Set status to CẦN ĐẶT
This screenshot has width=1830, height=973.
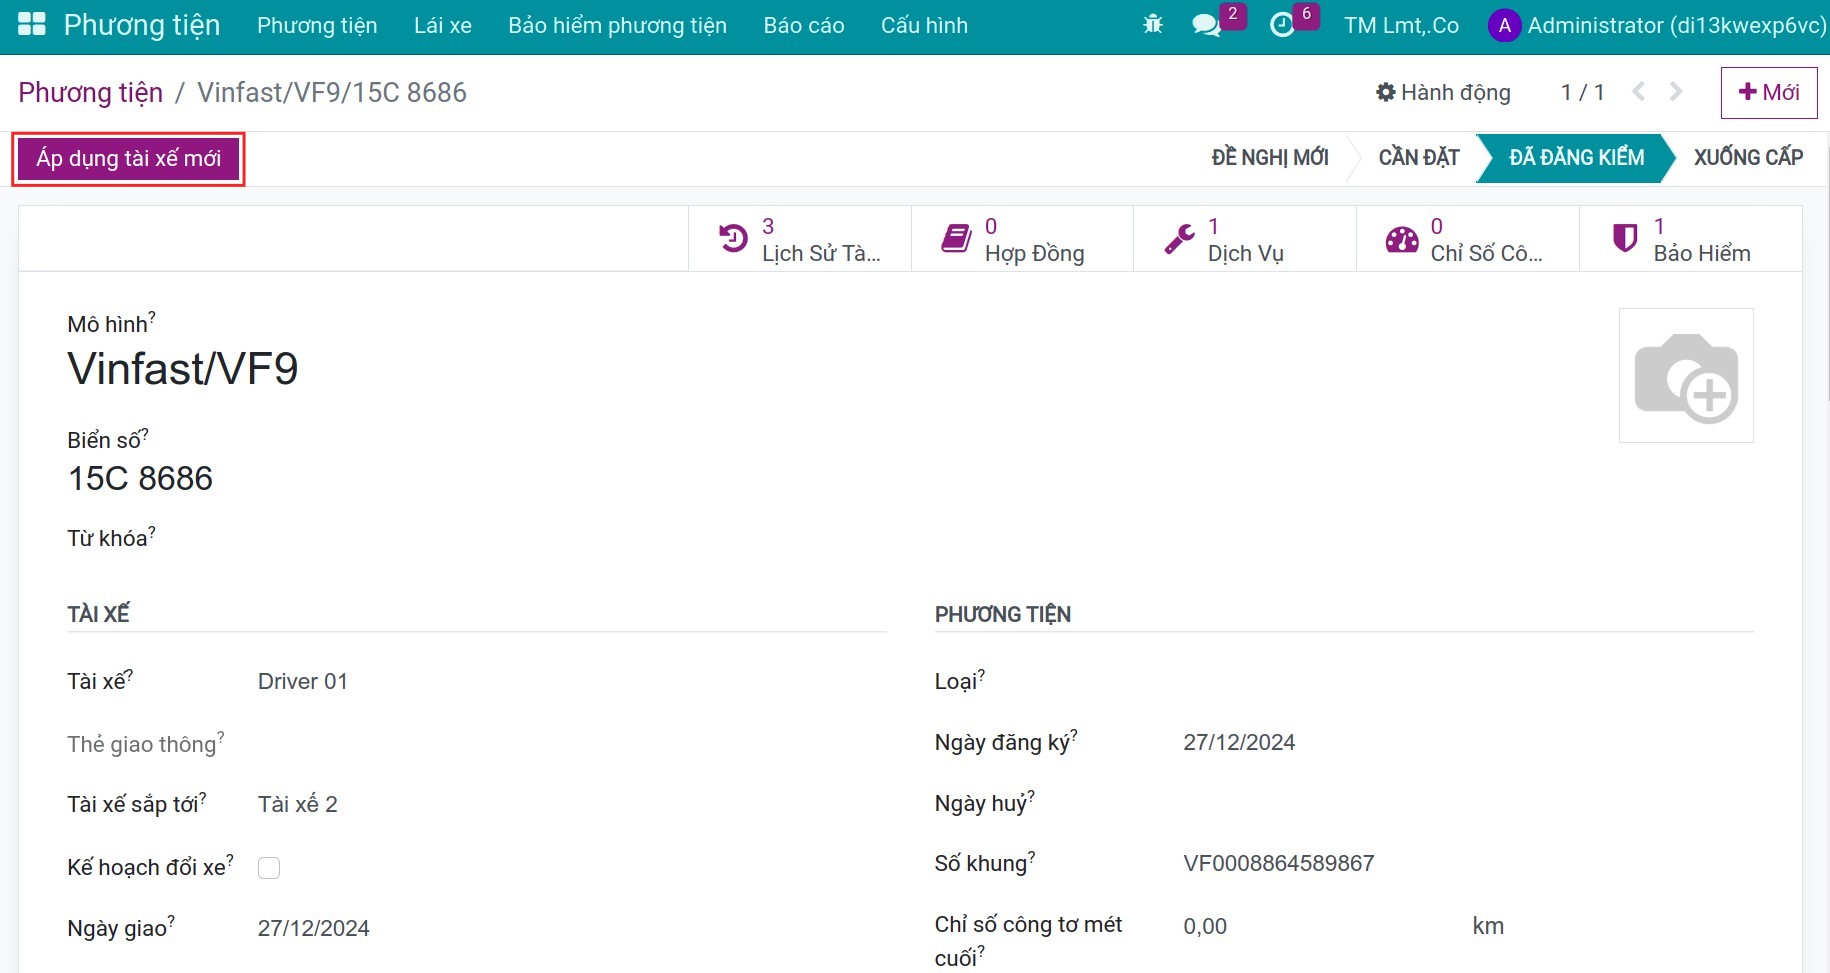[x=1418, y=158]
